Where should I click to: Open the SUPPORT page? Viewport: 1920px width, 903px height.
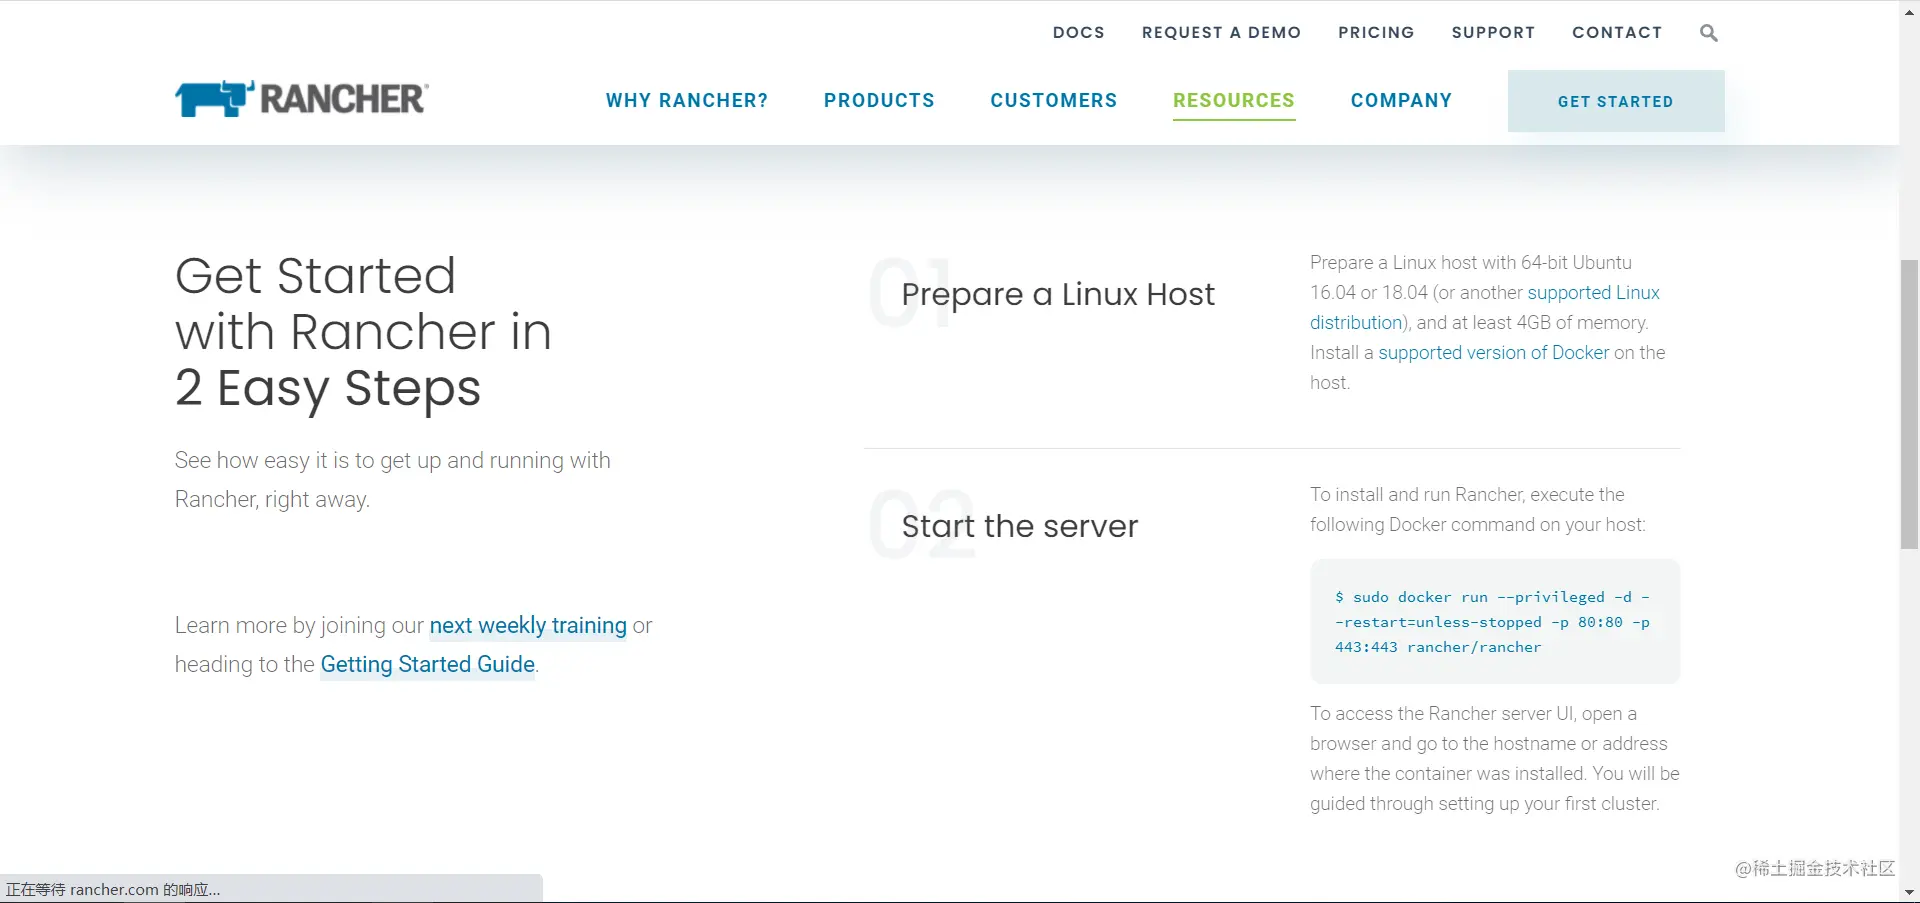point(1494,32)
